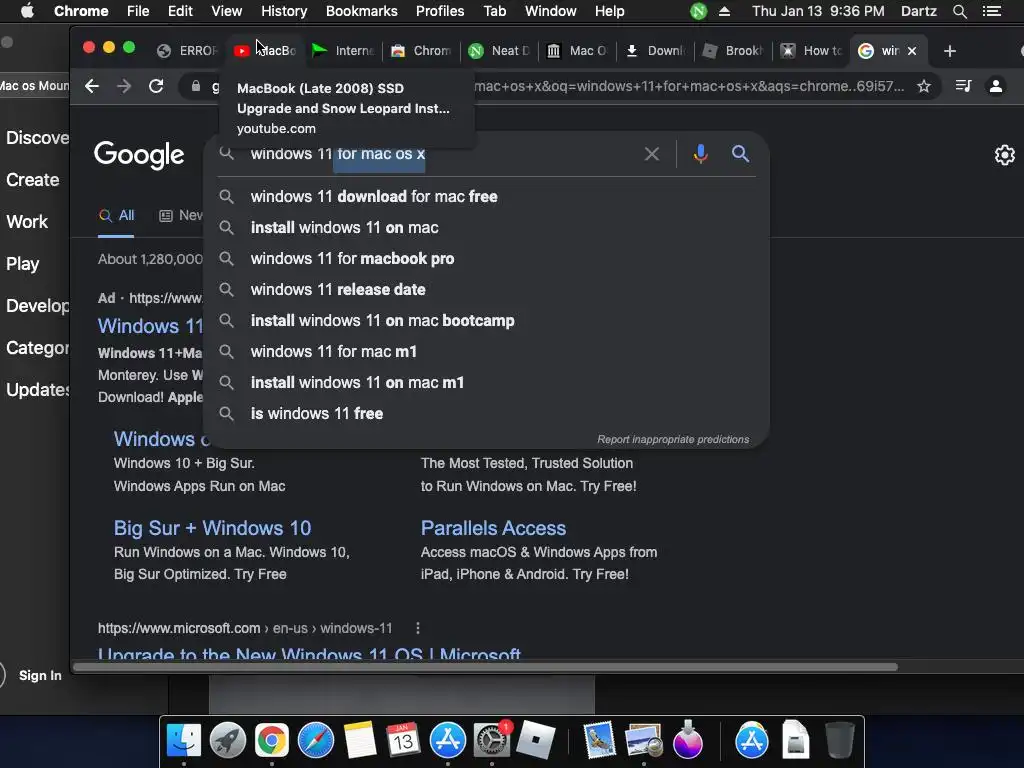Switch to the How to tab

[x=810, y=51]
